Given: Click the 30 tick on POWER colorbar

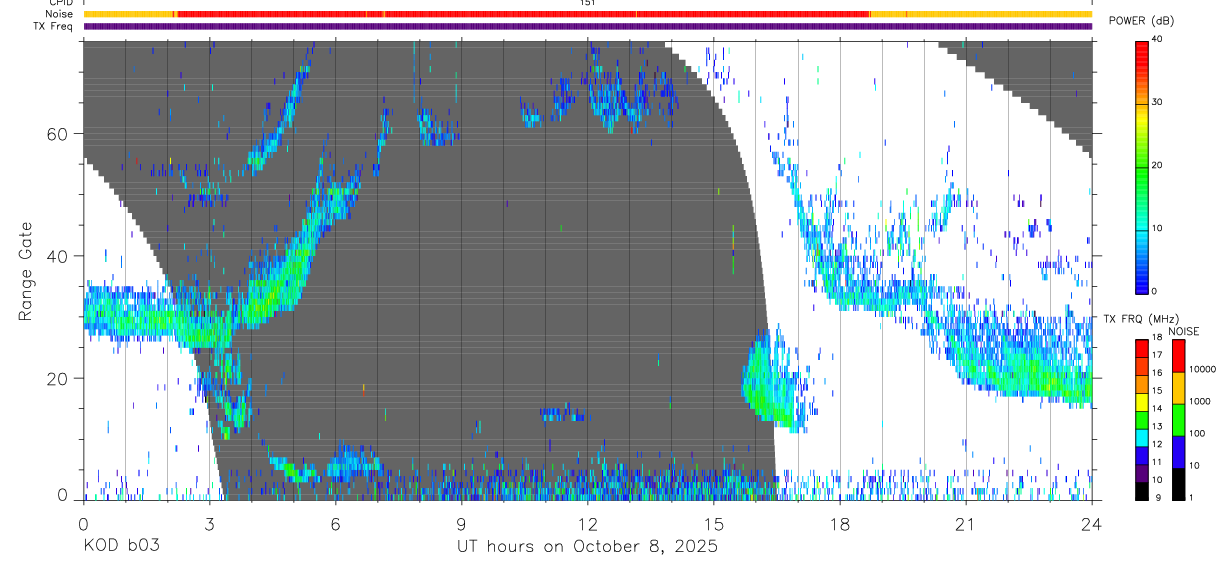Looking at the screenshot, I should (x=1158, y=102).
